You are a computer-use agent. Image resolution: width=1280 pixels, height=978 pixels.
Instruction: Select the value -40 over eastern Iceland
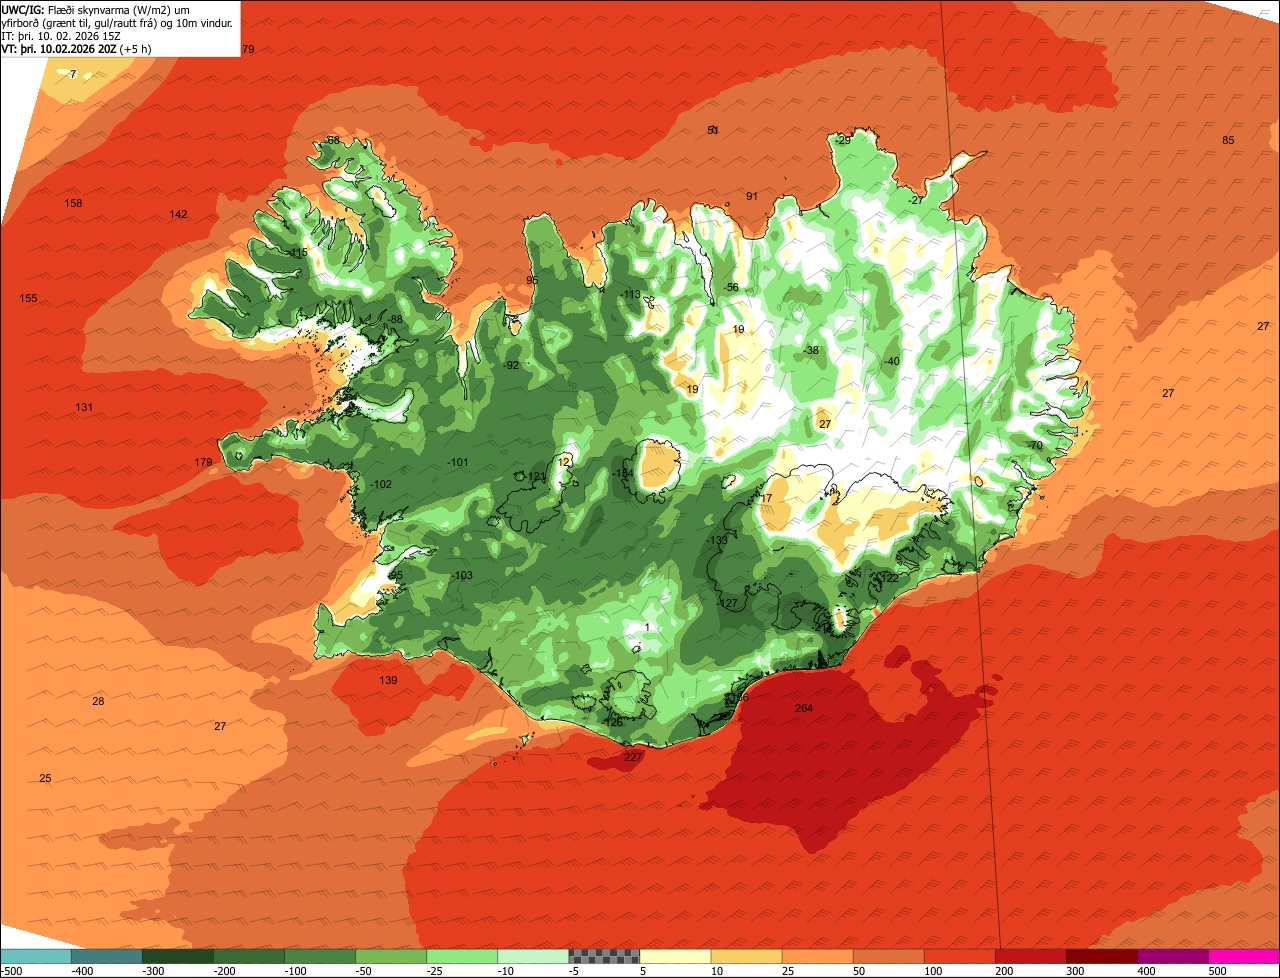(891, 361)
